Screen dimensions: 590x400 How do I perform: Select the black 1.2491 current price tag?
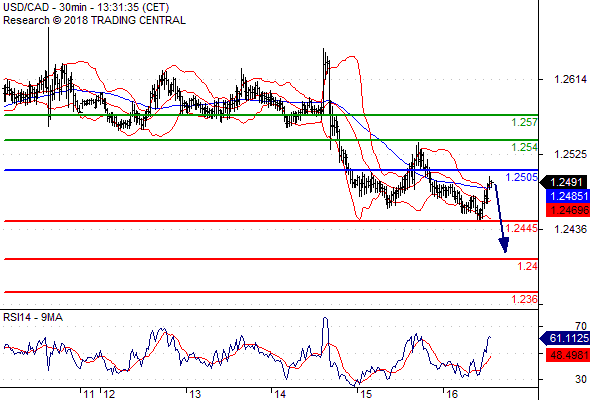(564, 183)
